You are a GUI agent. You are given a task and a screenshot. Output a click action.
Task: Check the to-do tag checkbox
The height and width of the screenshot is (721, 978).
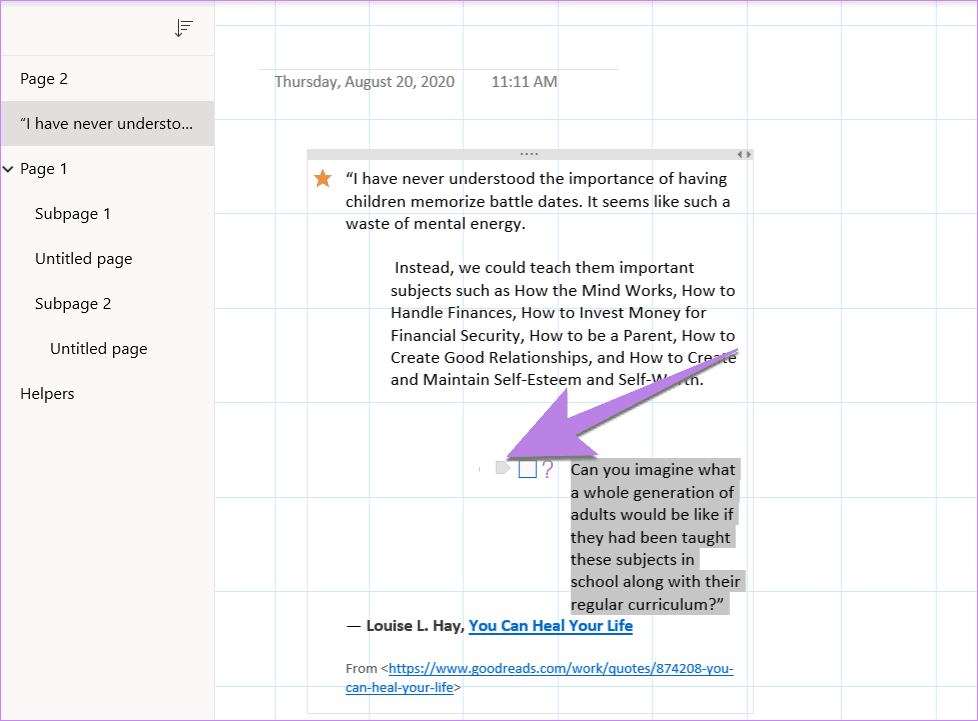528,469
